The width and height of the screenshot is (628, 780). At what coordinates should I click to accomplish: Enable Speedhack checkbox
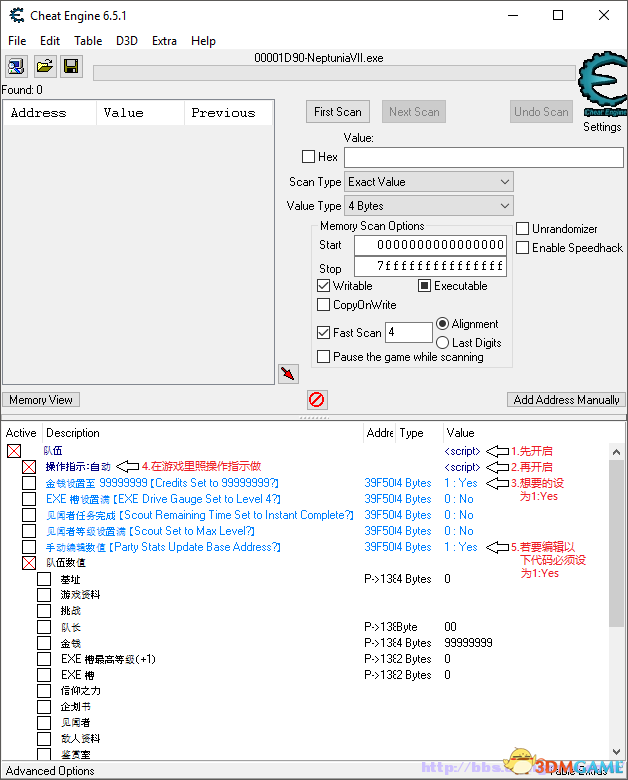tap(523, 248)
